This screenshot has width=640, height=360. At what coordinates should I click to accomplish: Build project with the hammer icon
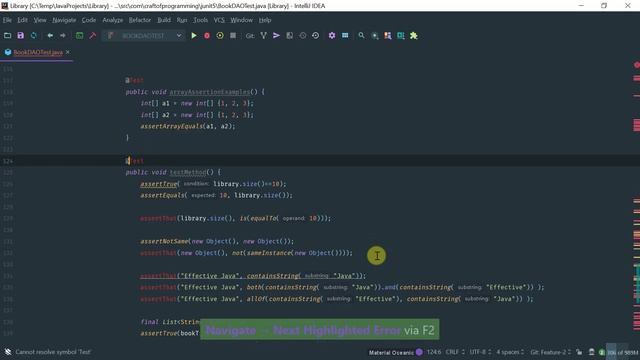tap(93, 36)
